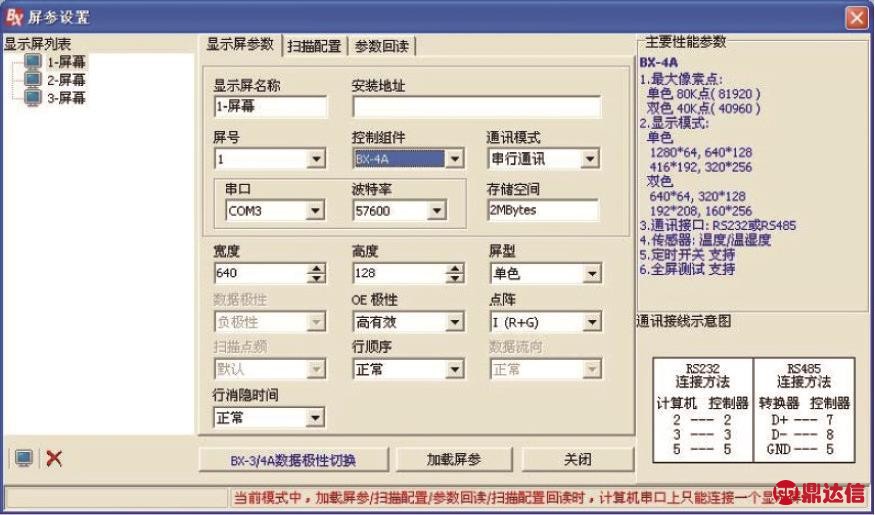Click the 高度 value field showing 128
The width and height of the screenshot is (875, 515).
coord(400,273)
